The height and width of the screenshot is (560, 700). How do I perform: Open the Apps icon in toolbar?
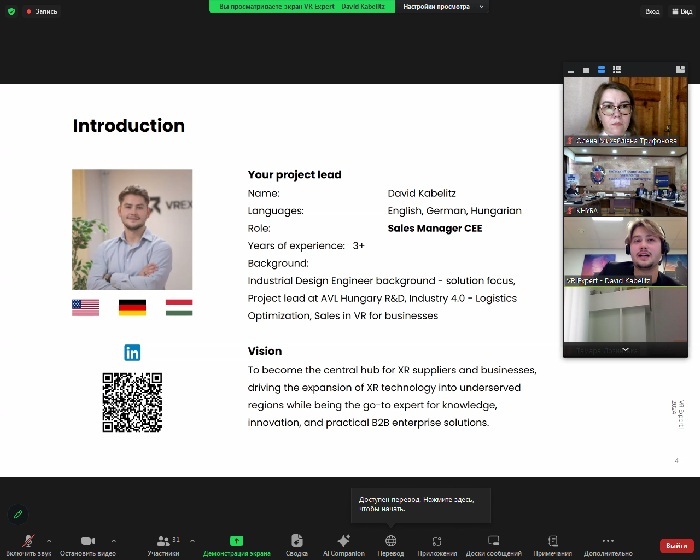[437, 540]
